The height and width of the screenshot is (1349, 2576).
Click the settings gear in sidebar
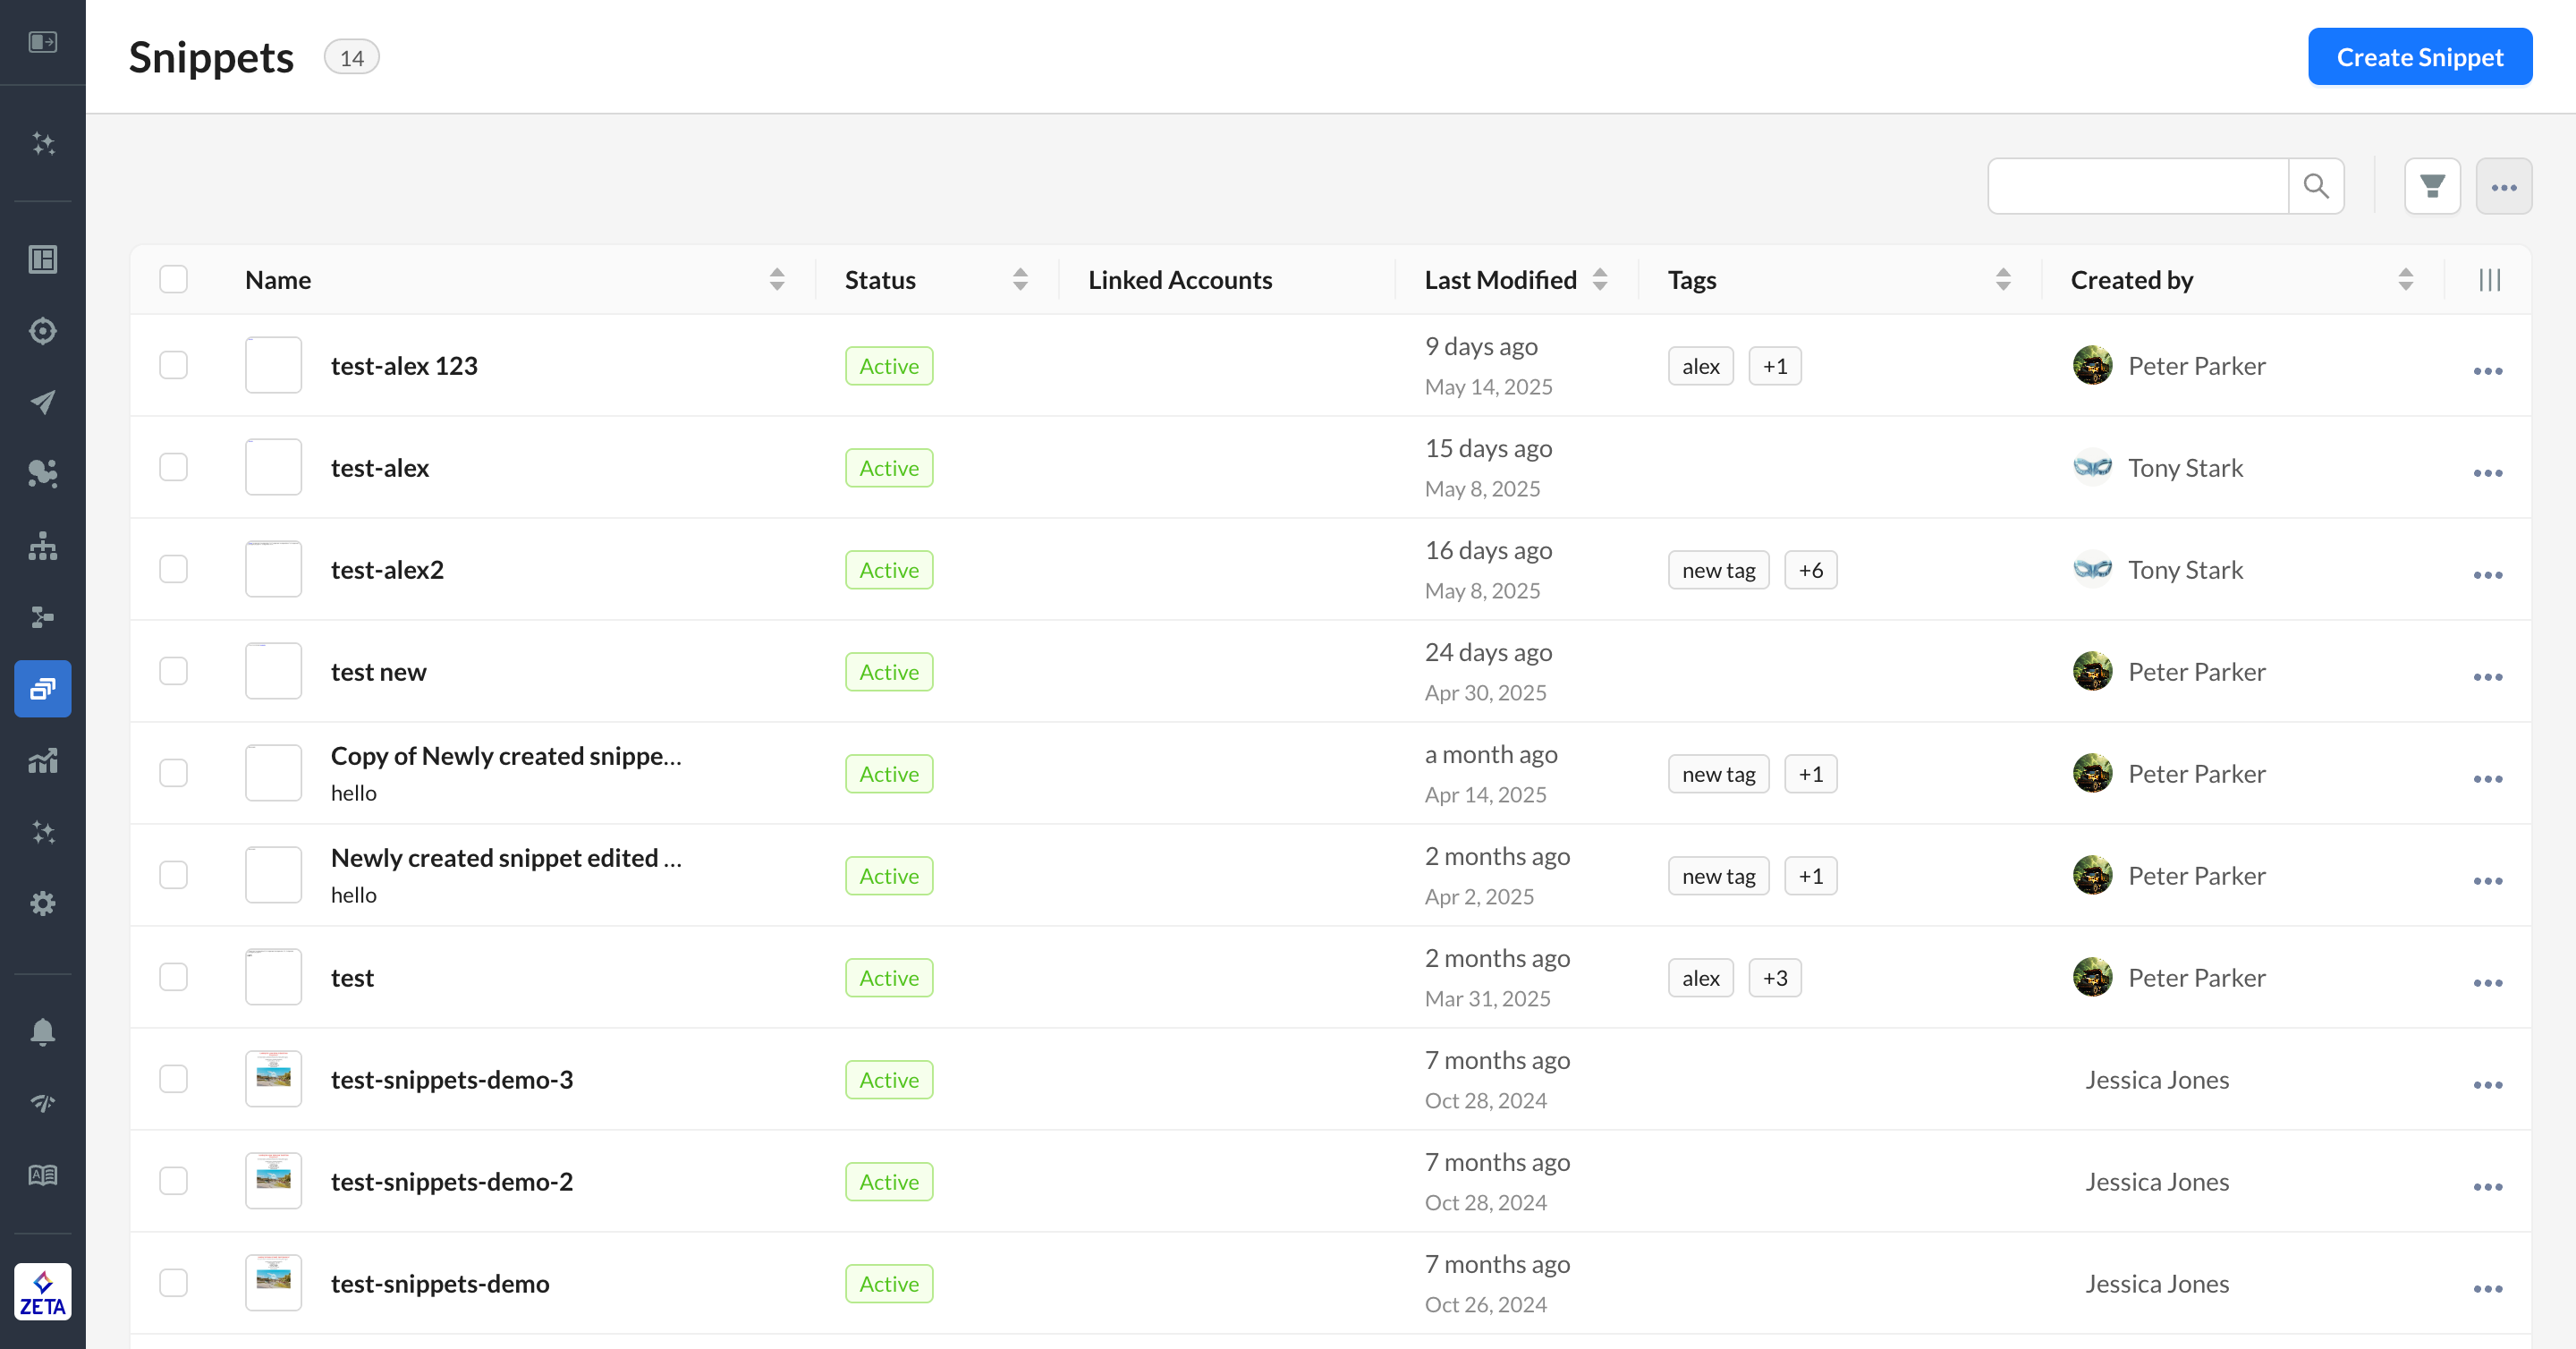pos(43,903)
